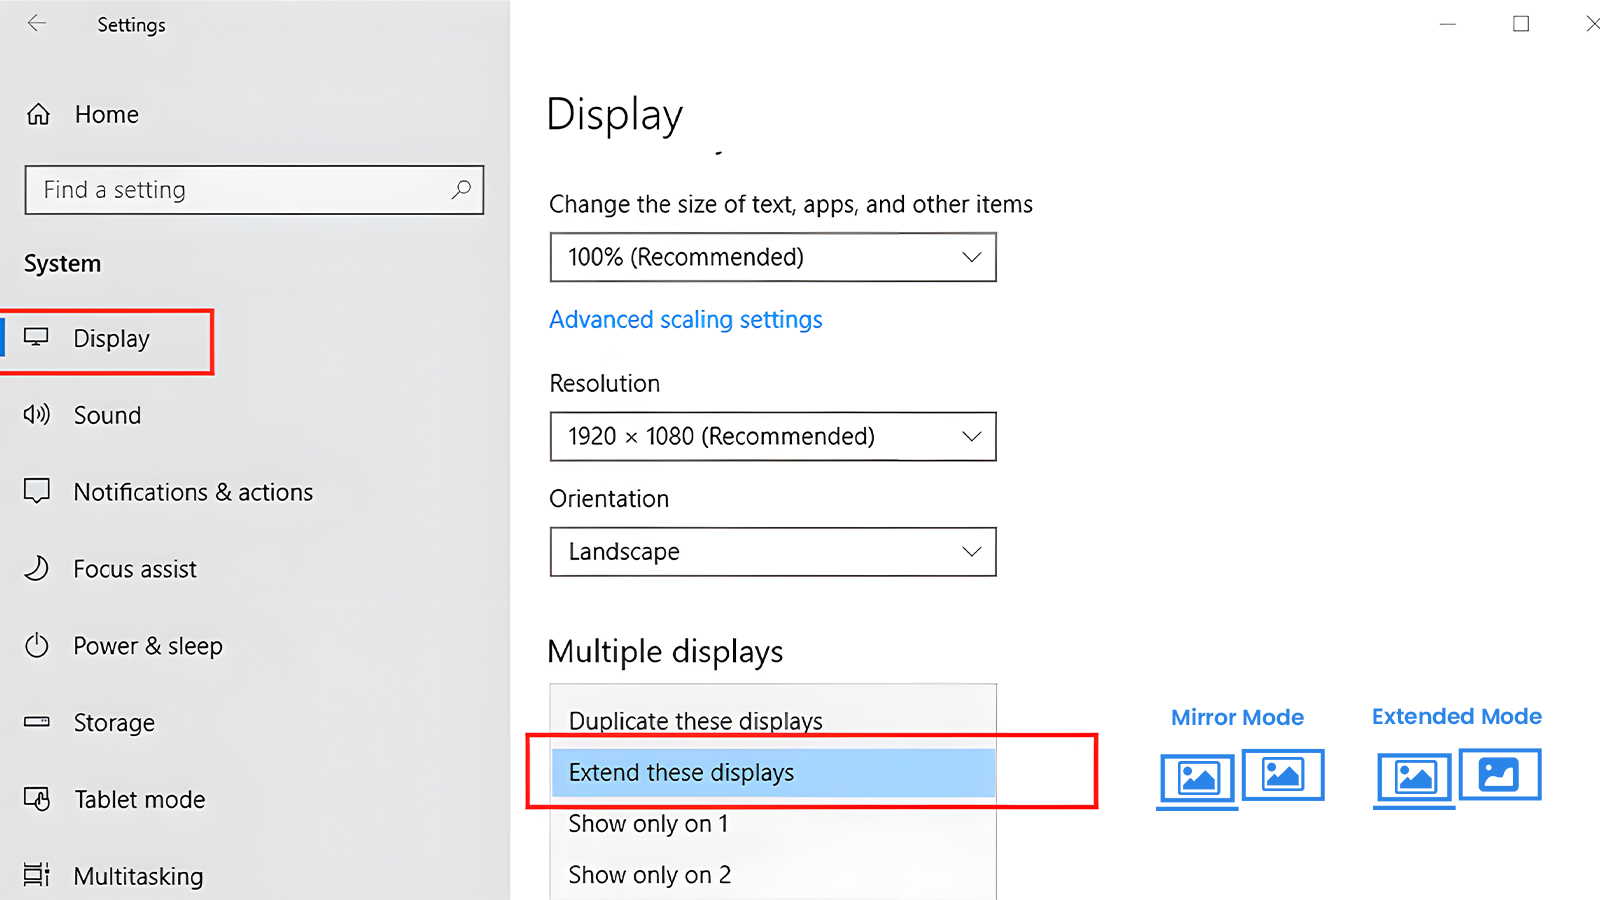This screenshot has height=900, width=1600.
Task: Select Show only on 2
Action: [649, 874]
